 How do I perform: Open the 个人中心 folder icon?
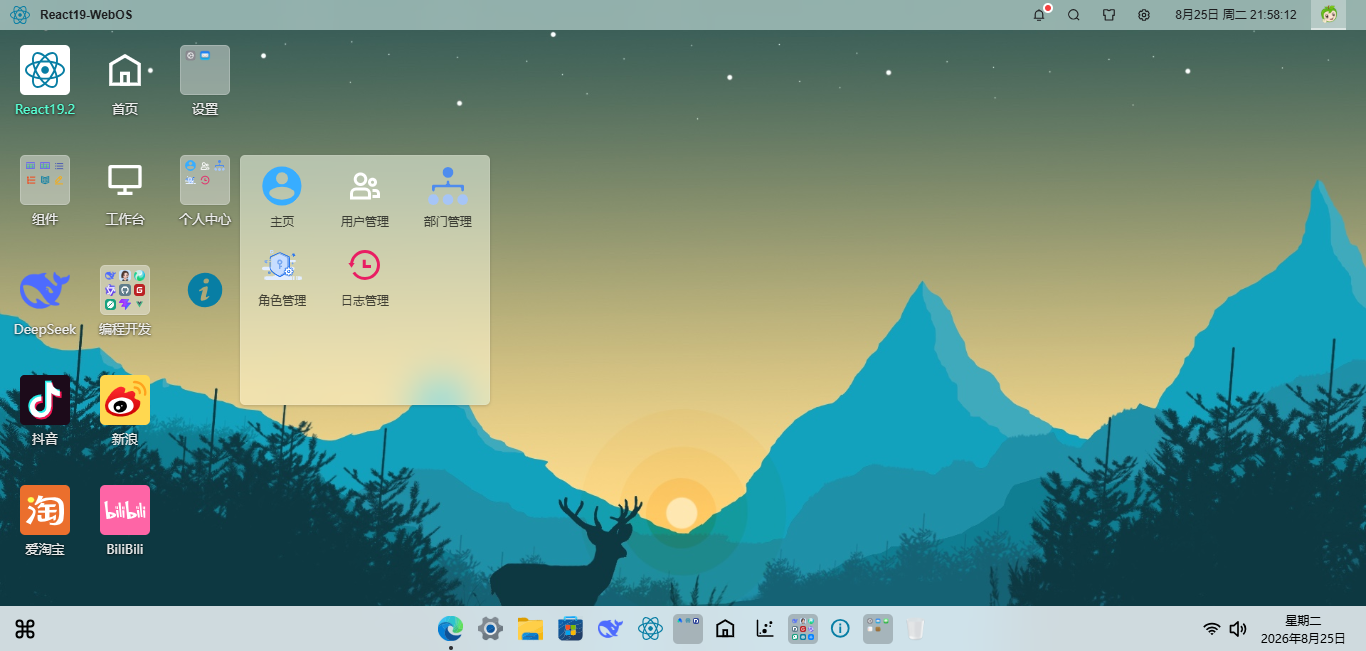pyautogui.click(x=205, y=180)
